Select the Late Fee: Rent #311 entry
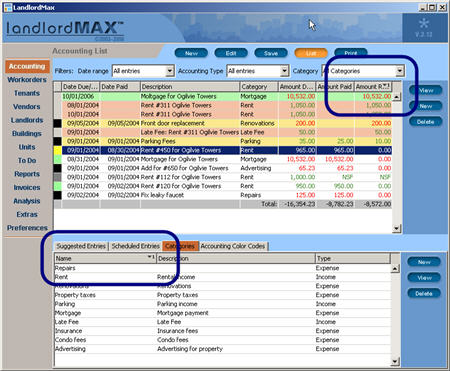Image resolution: width=450 pixels, height=371 pixels. tap(223, 132)
